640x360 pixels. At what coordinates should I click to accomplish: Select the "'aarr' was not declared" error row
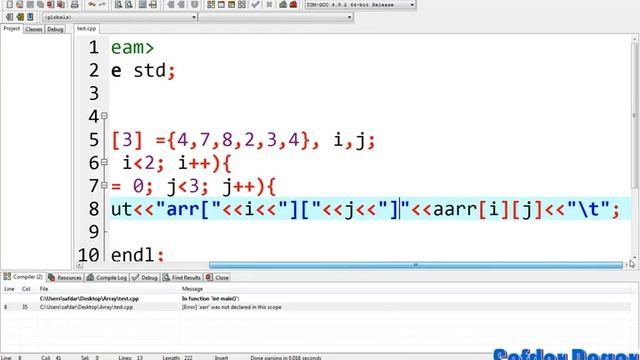[x=316, y=307]
